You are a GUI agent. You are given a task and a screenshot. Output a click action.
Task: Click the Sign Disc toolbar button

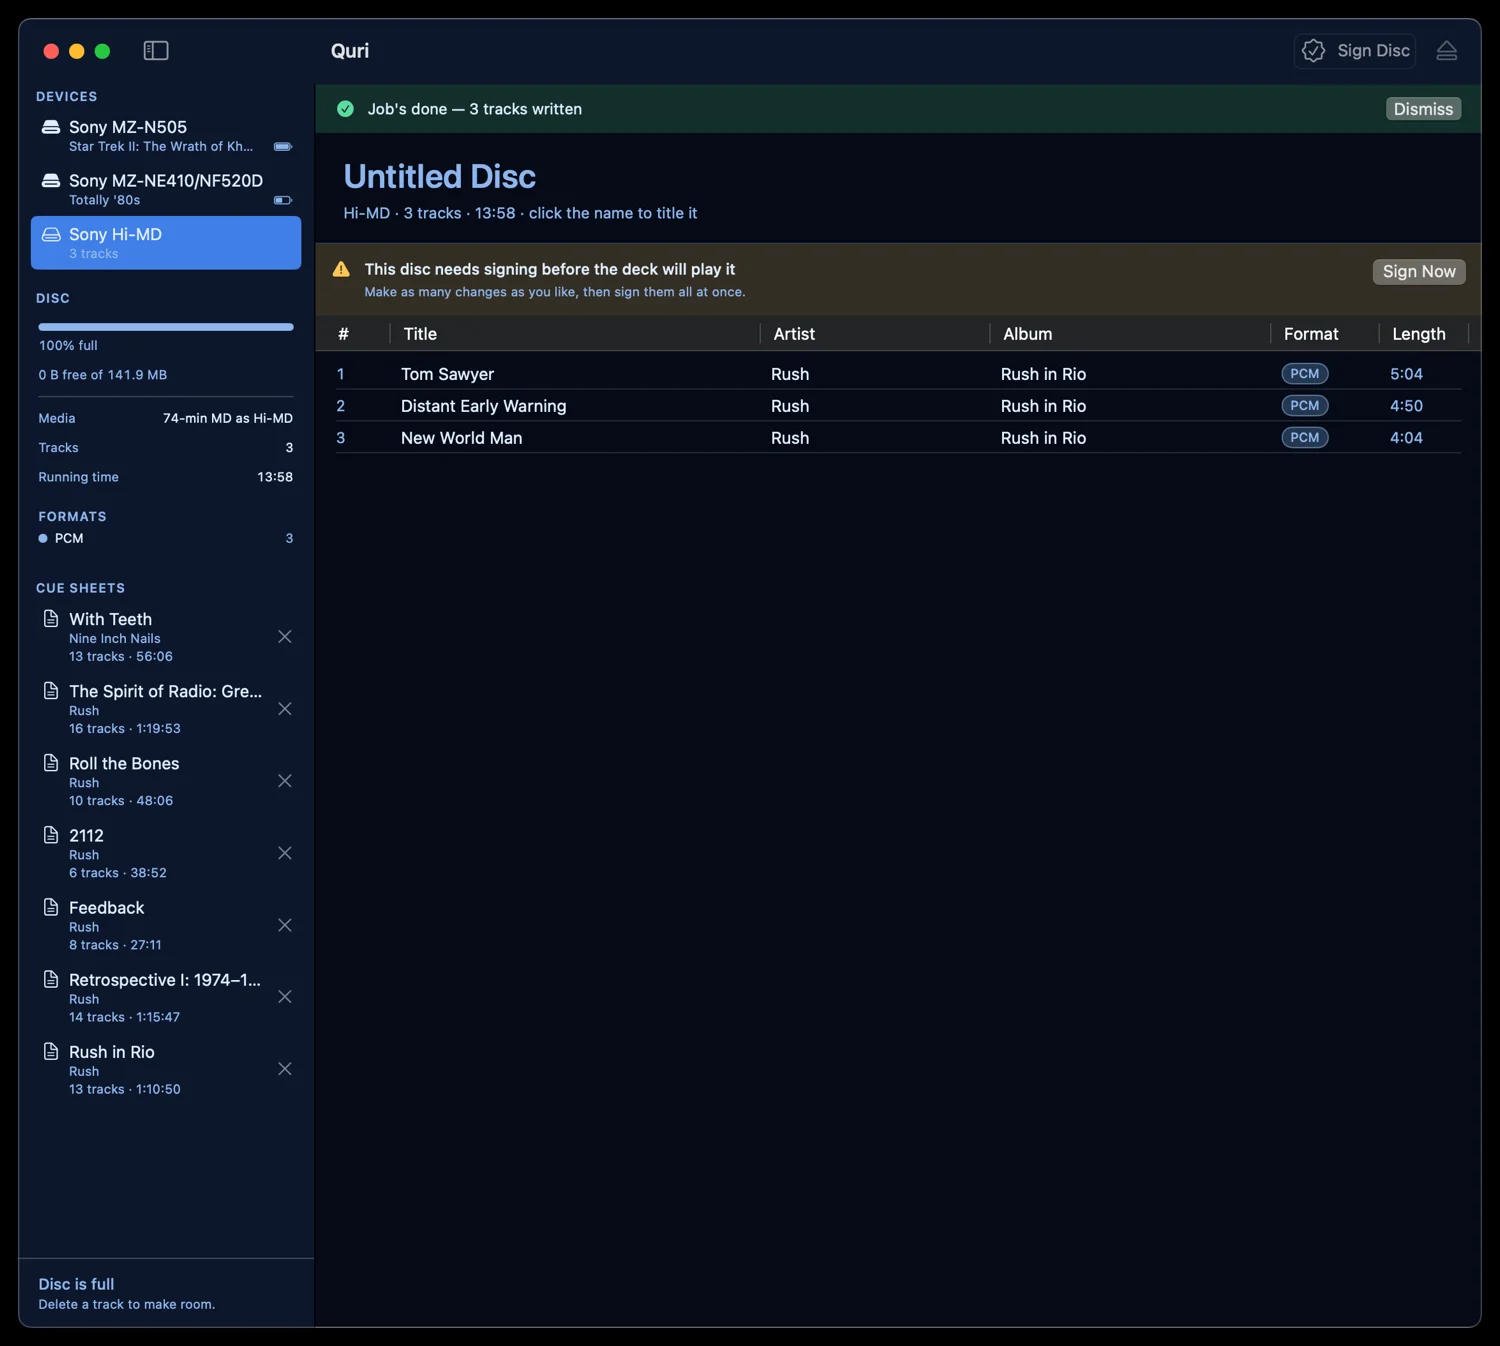coord(1355,51)
